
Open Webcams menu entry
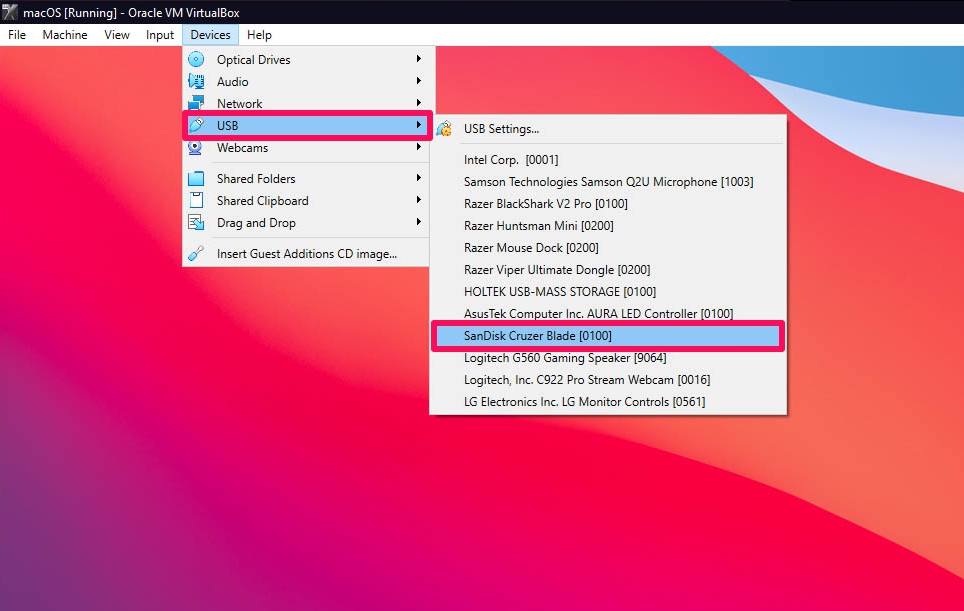point(306,148)
